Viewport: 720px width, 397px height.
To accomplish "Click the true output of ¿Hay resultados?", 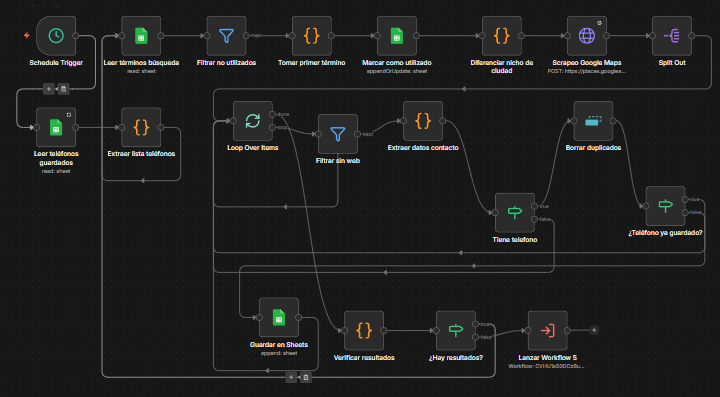I will tap(476, 324).
